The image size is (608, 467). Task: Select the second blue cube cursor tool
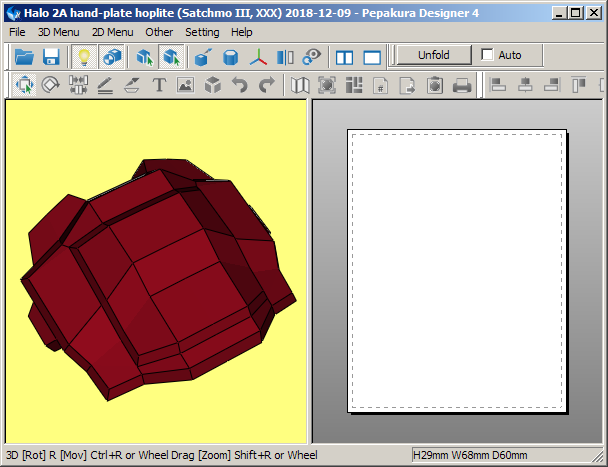[171, 57]
